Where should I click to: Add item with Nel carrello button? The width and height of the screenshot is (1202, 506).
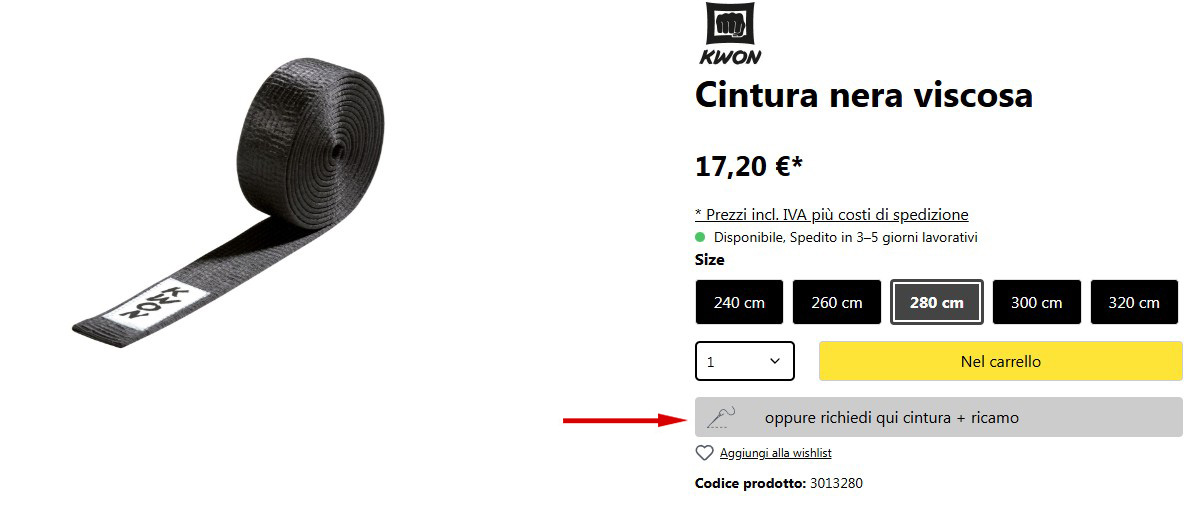[x=1001, y=361]
